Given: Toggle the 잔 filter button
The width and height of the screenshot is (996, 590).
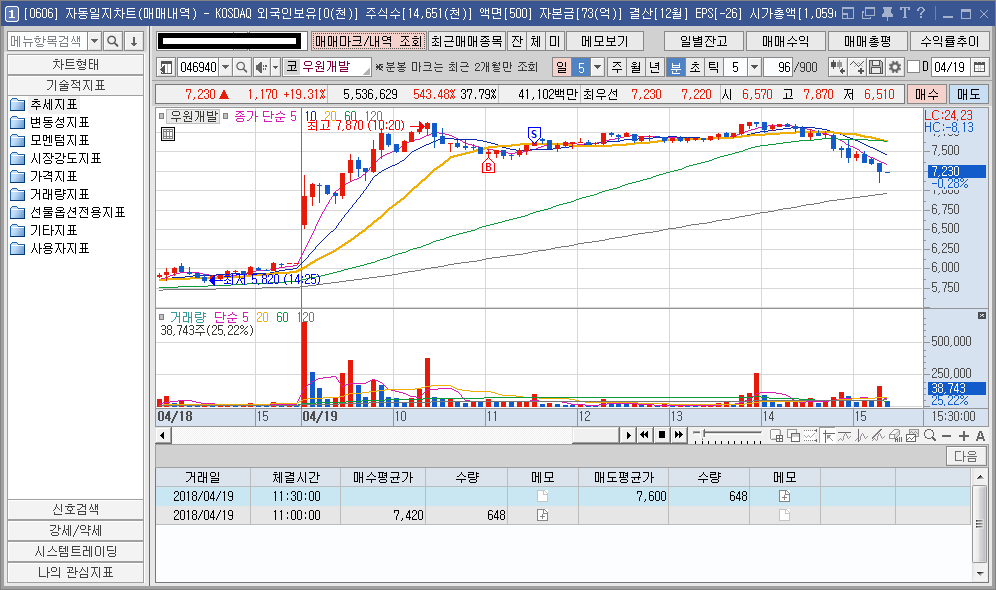Looking at the screenshot, I should 517,41.
